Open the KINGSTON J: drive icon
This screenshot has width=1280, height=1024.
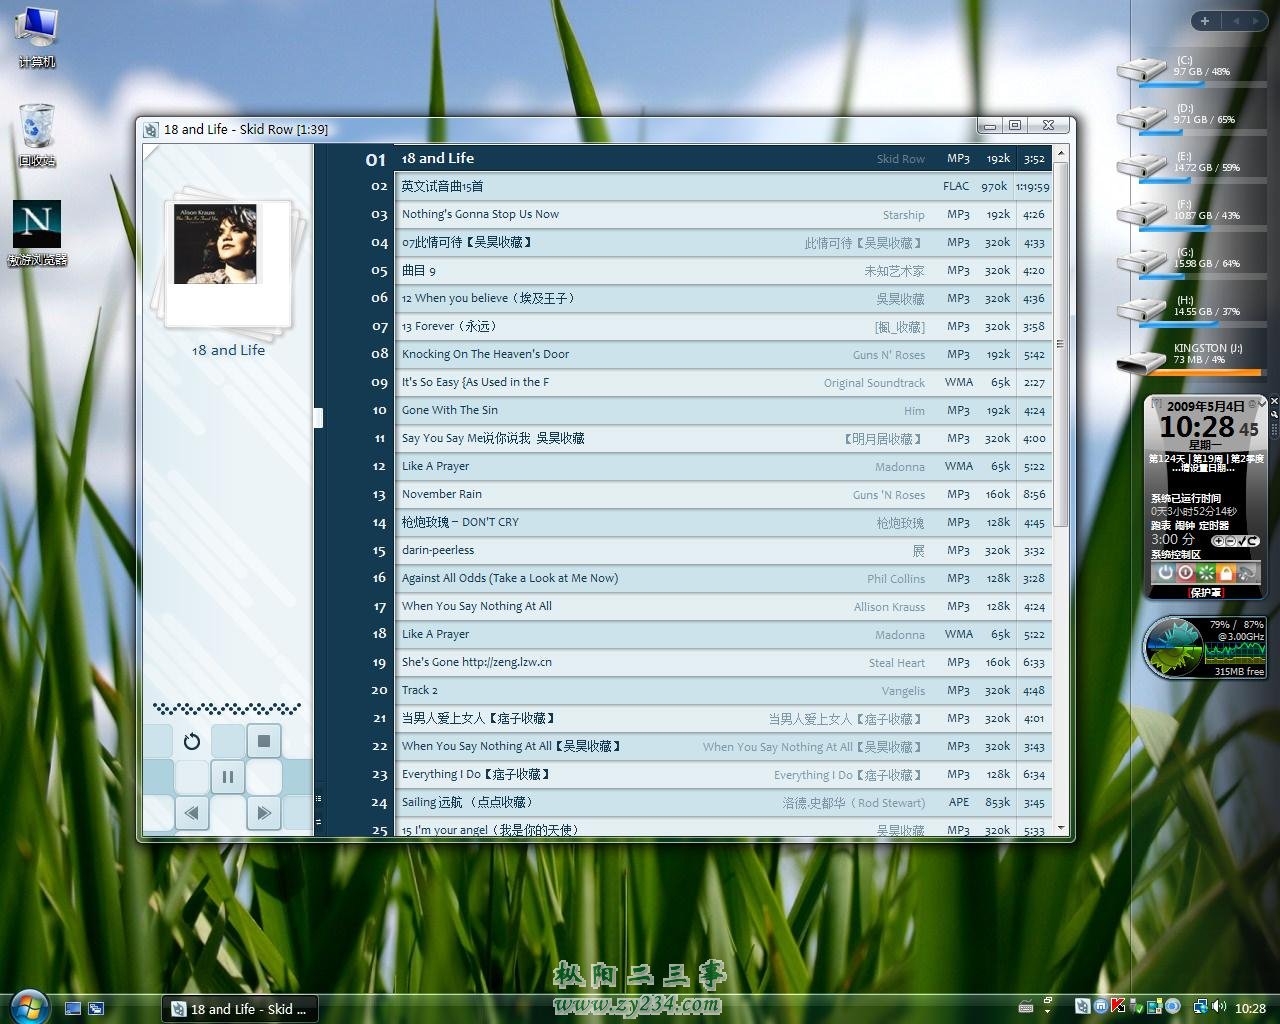(x=1141, y=361)
